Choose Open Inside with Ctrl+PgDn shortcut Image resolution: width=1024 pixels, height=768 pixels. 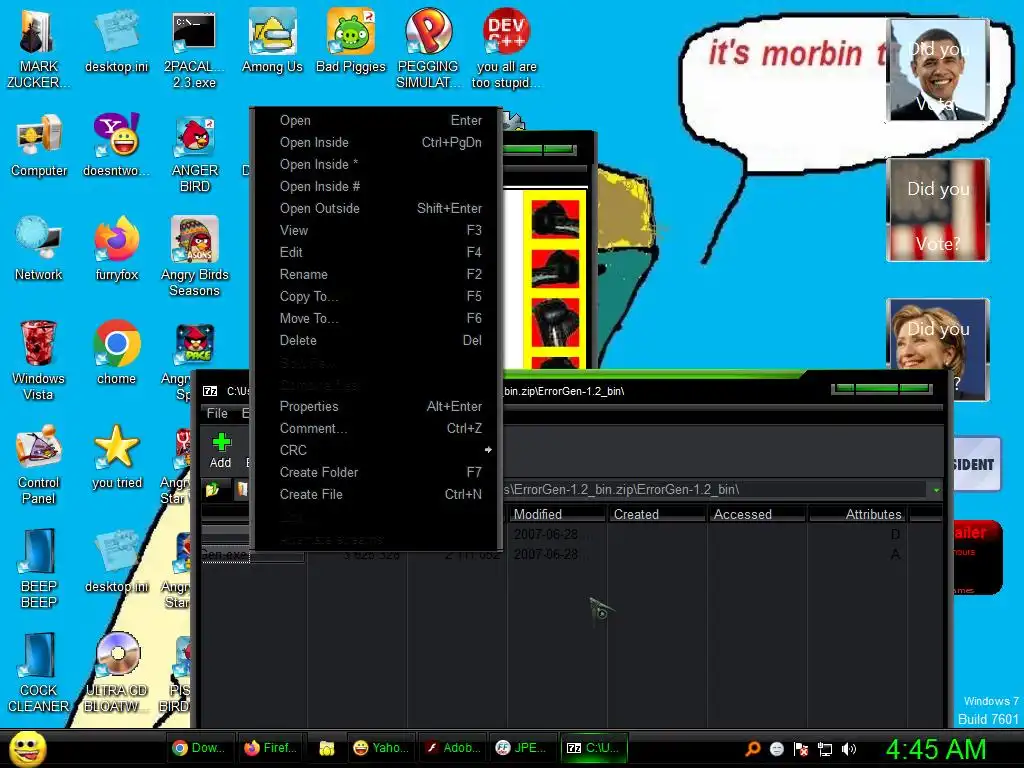pos(381,142)
